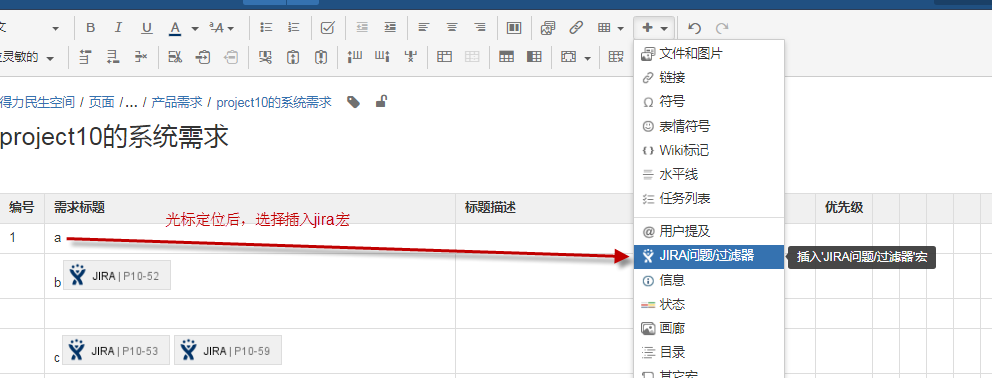992x378 pixels.
Task: Open the 产品需求 breadcrumb link
Action: pos(177,102)
